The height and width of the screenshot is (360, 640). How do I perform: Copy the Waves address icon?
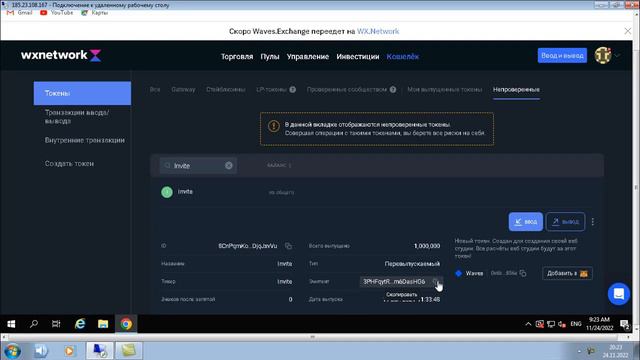click(x=523, y=273)
